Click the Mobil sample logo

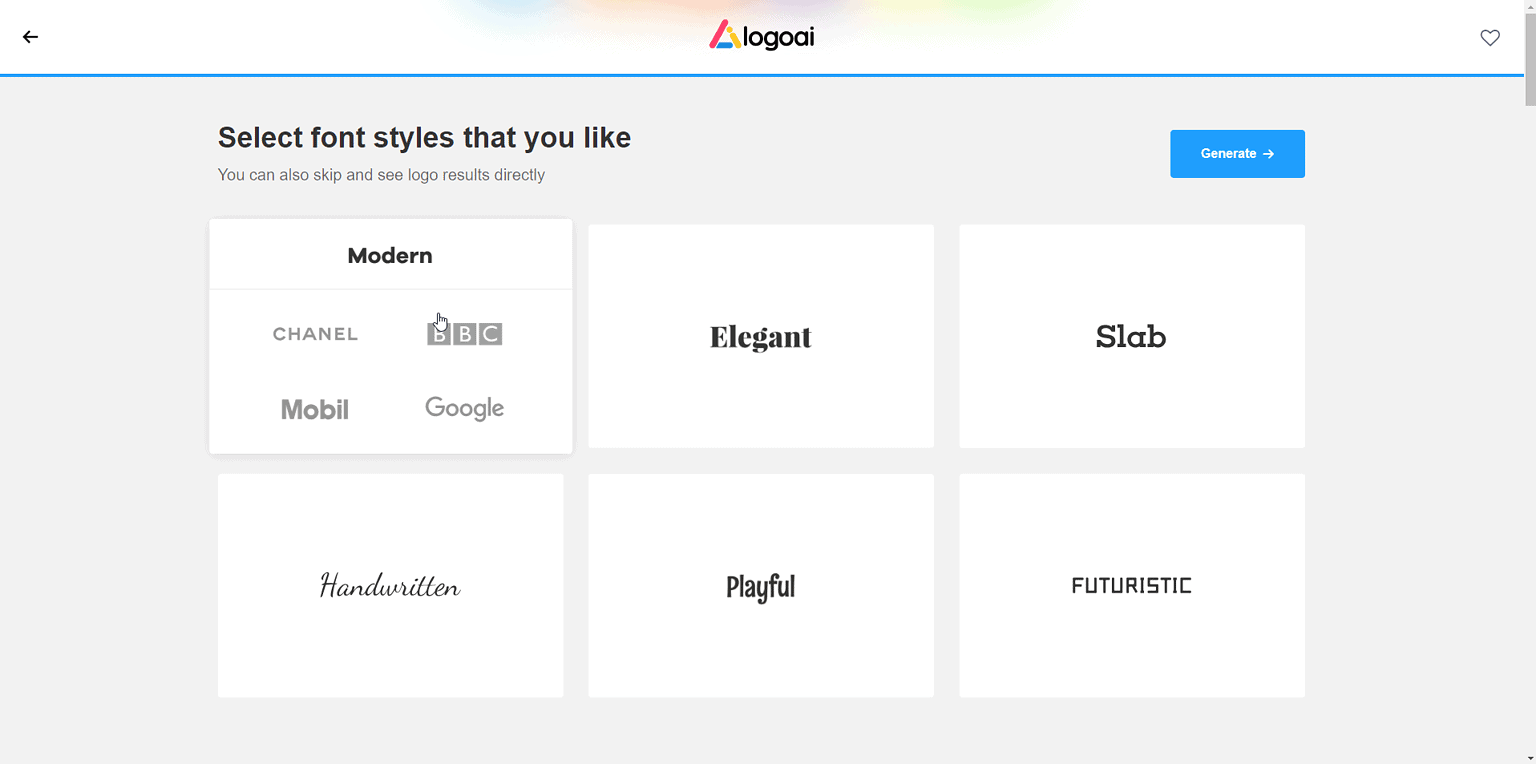pyautogui.click(x=315, y=409)
